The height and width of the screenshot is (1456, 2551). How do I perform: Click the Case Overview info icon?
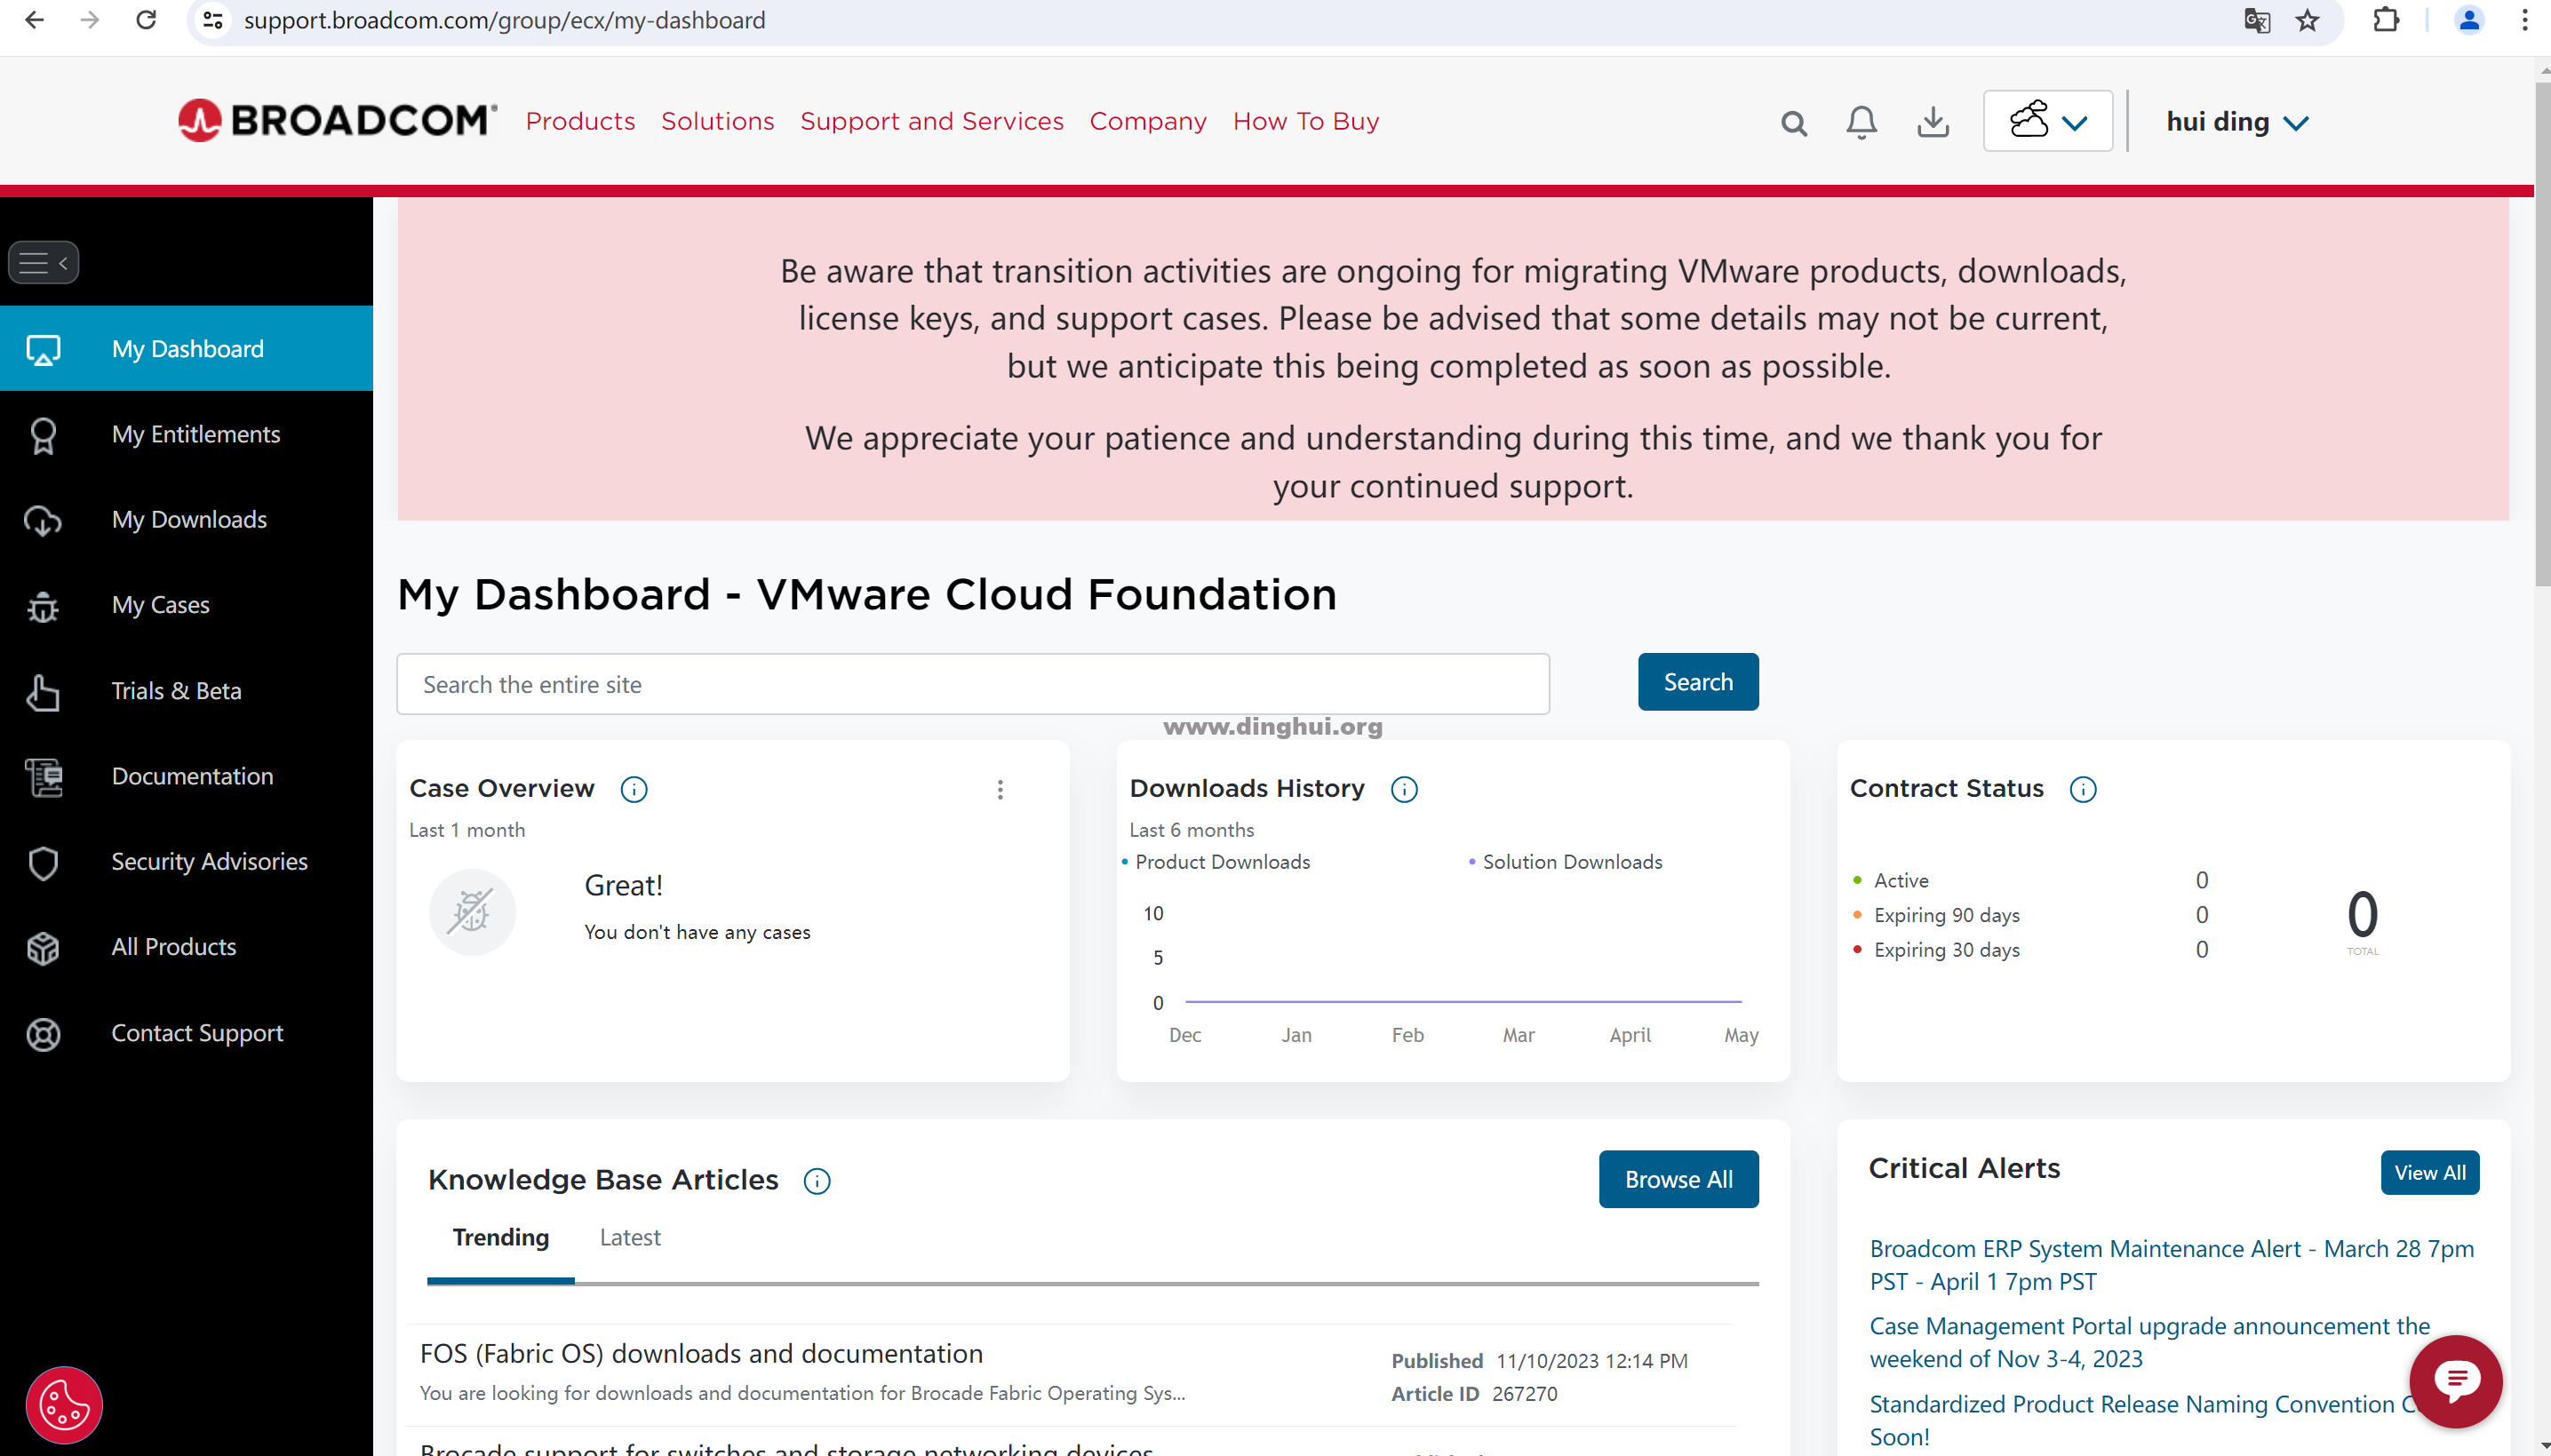coord(633,789)
